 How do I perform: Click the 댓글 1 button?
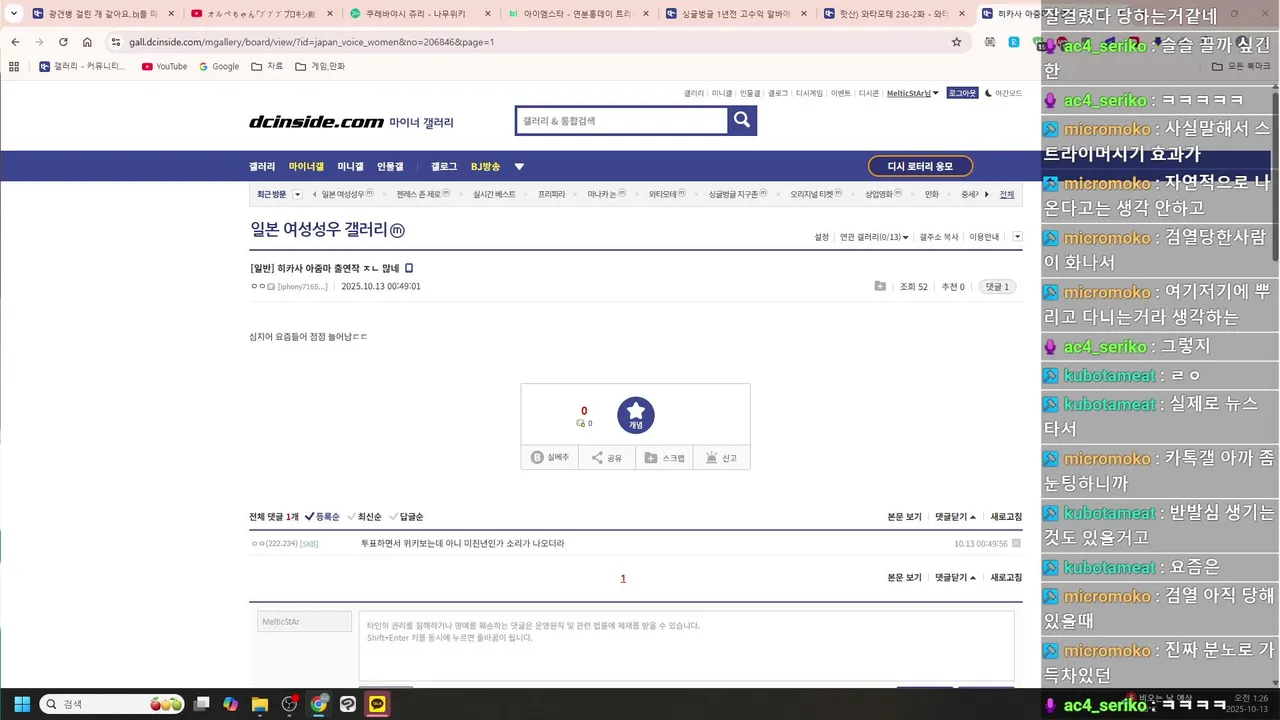tap(998, 286)
